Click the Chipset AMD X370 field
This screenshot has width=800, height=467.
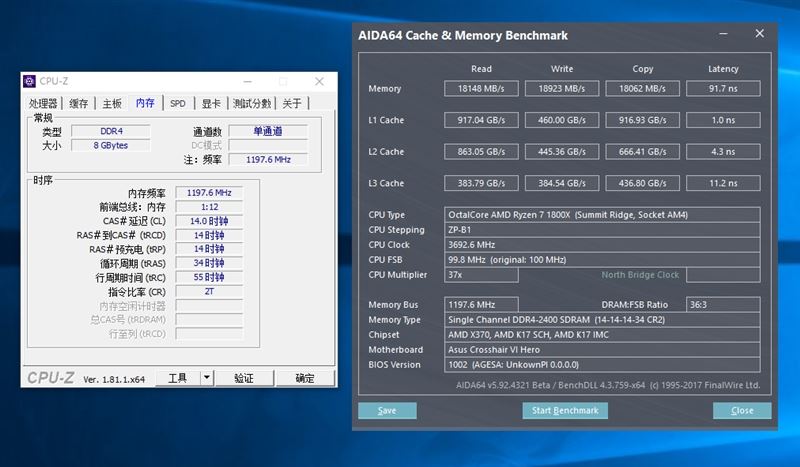click(x=602, y=334)
